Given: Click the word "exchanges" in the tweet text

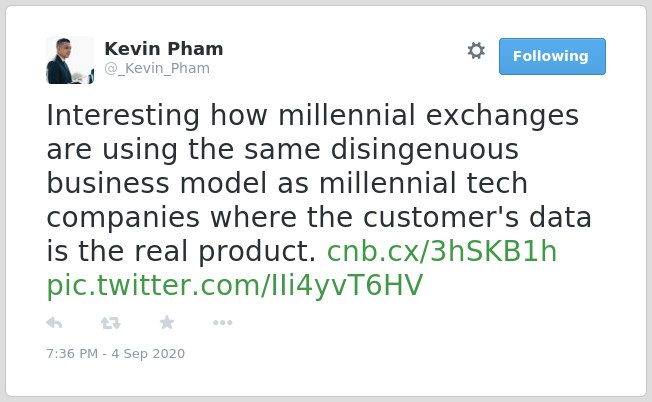Looking at the screenshot, I should click(502, 116).
